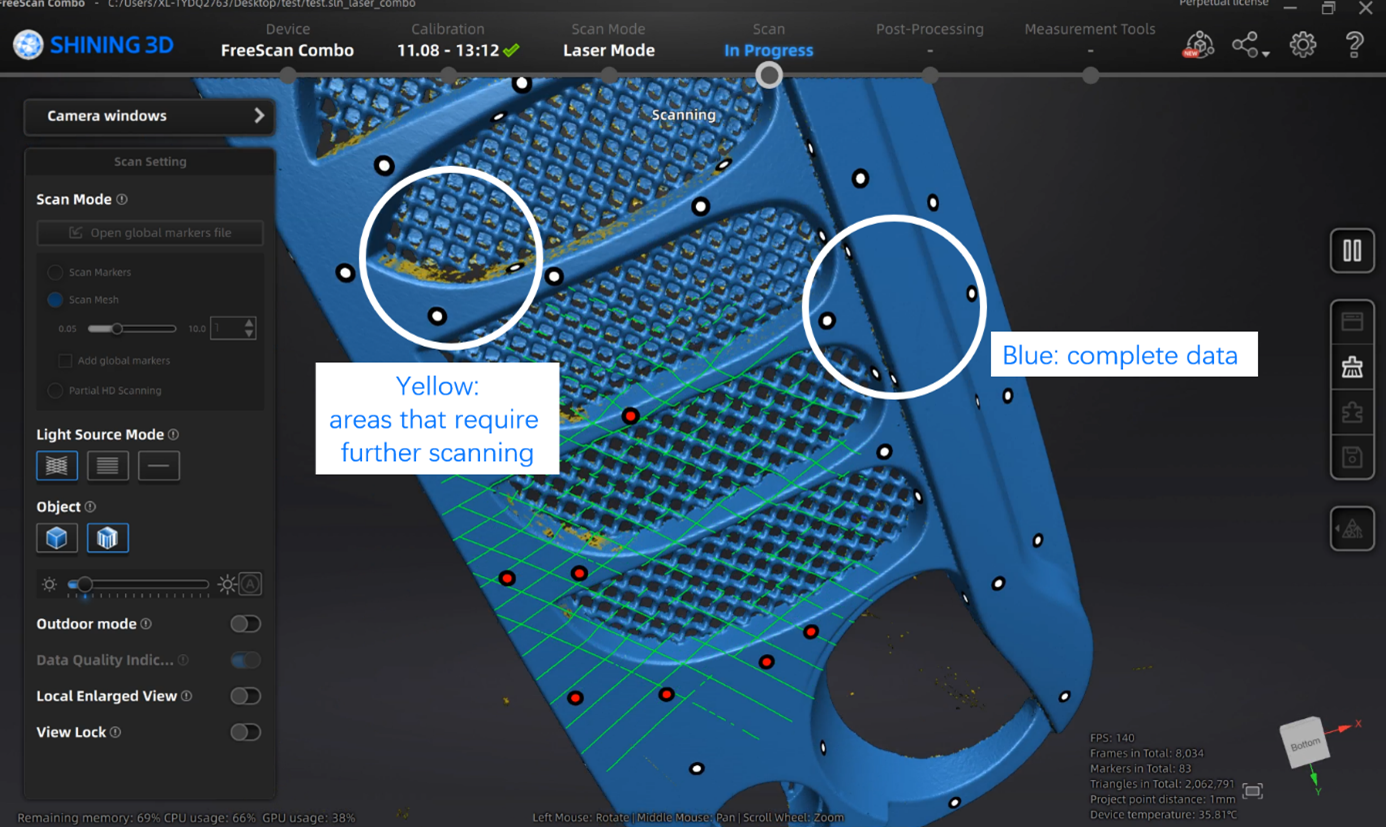Viewport: 1386px width, 827px height.
Task: Select the parallel laser lines light source
Action: click(107, 466)
